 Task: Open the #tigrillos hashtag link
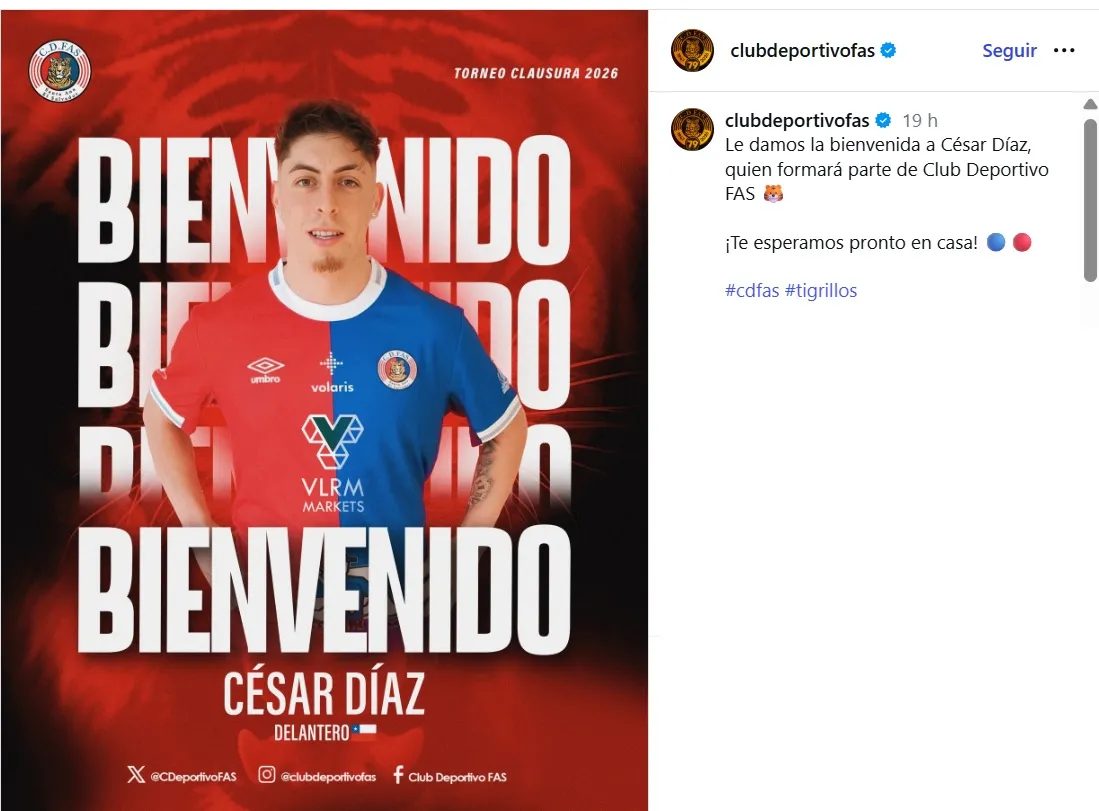click(x=821, y=290)
